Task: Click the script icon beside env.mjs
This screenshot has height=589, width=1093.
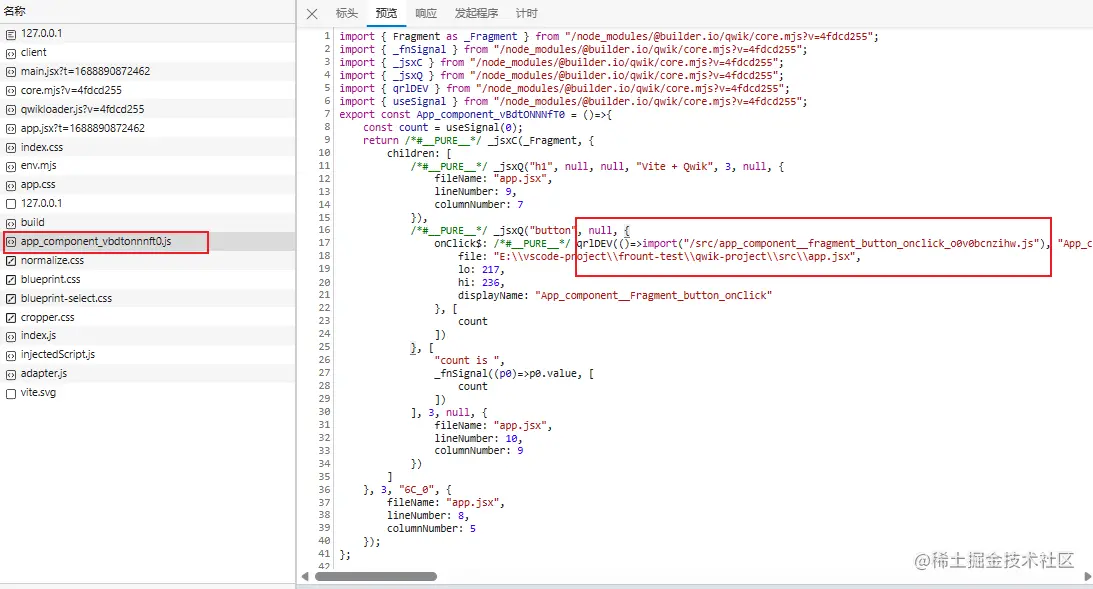Action: (x=10, y=167)
